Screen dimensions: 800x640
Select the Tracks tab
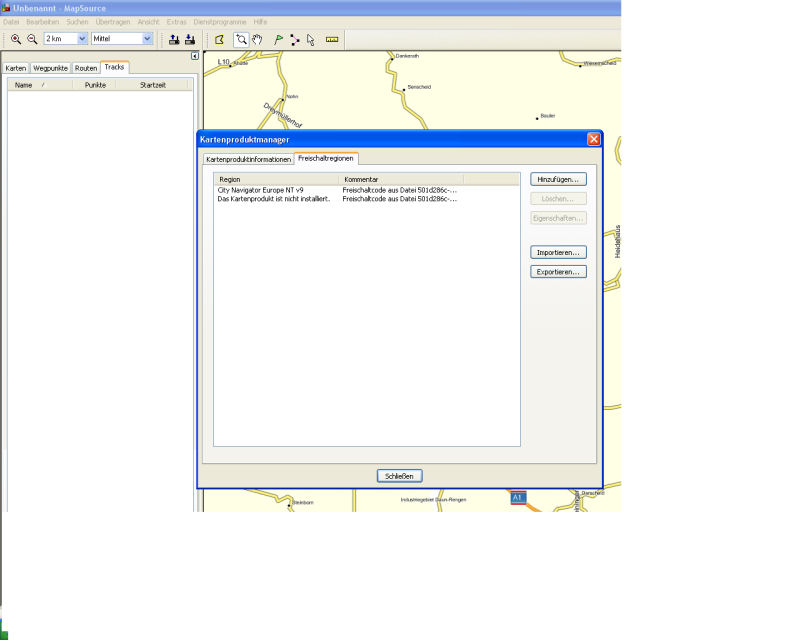click(114, 67)
